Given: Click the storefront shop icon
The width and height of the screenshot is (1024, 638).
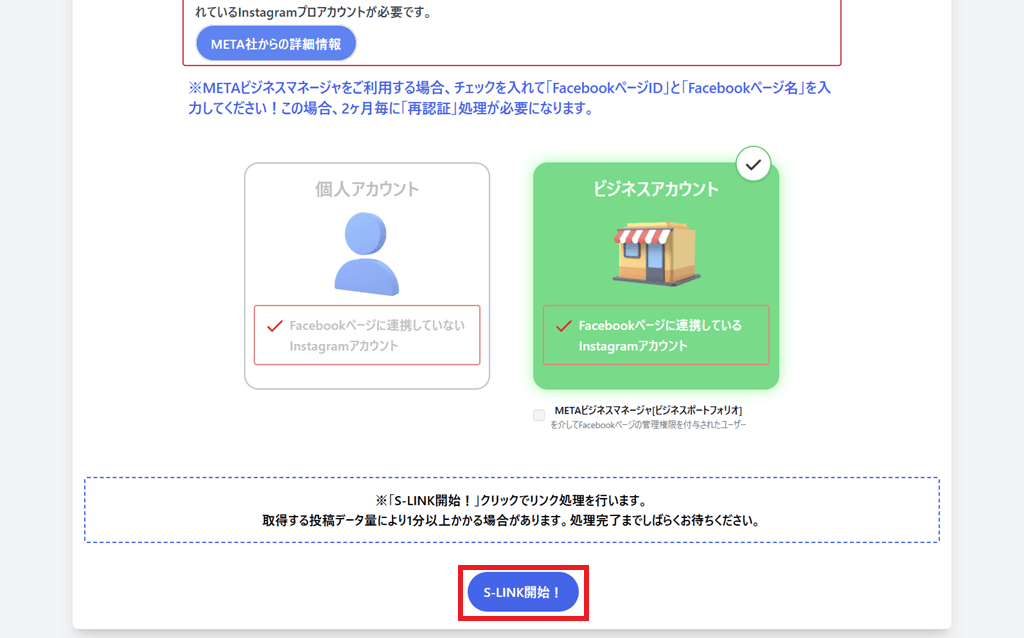Looking at the screenshot, I should [655, 254].
